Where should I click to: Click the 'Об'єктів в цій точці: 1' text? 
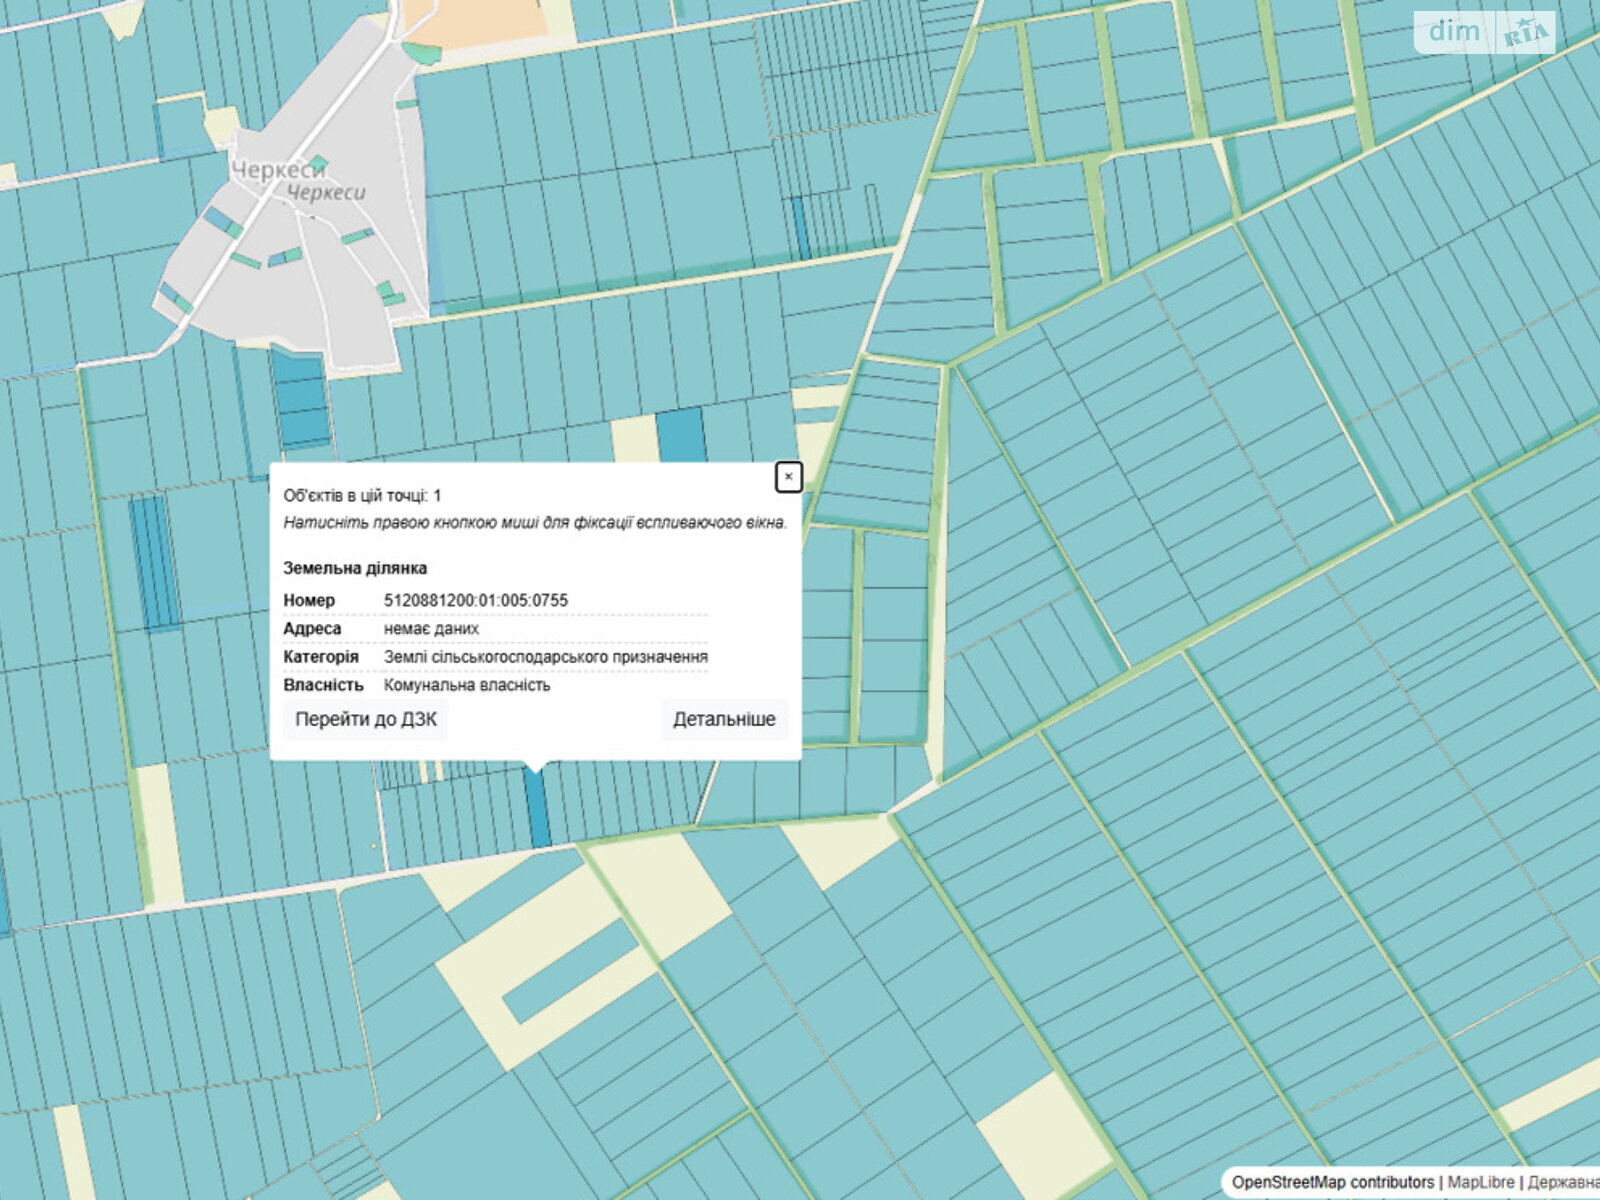362,495
